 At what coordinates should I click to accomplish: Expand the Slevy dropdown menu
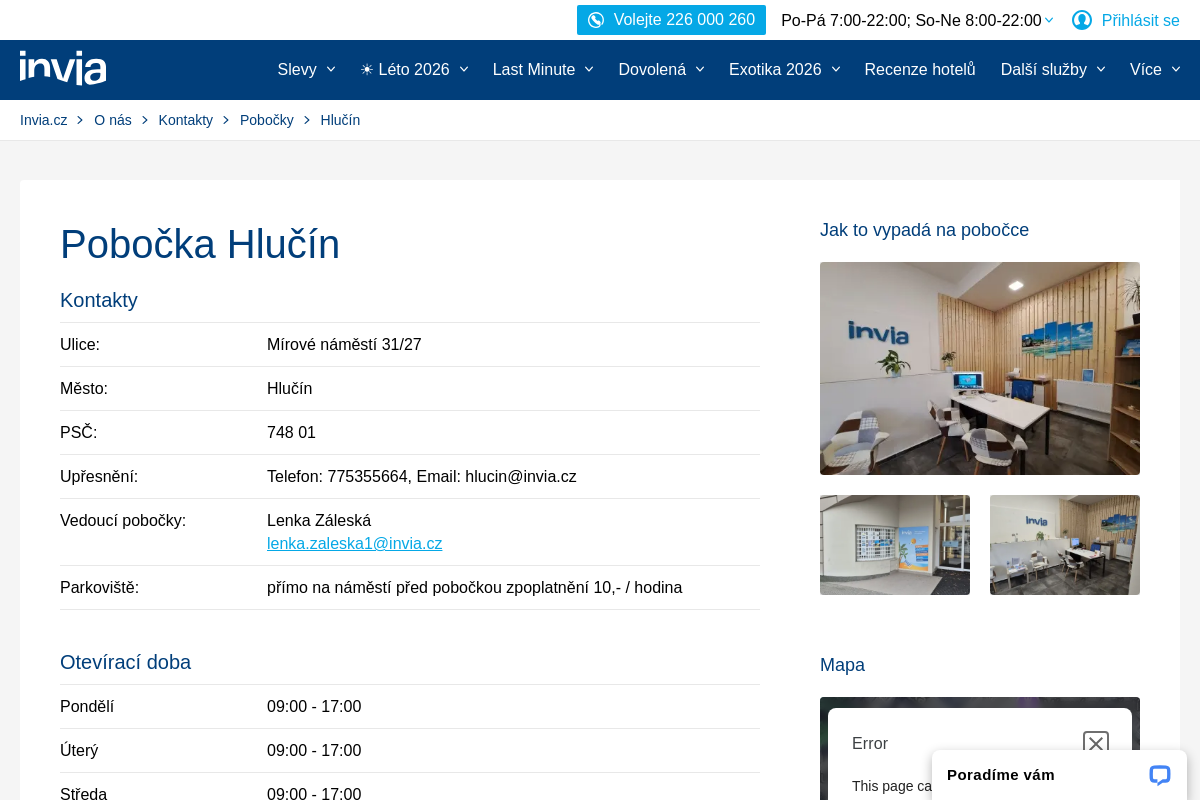coord(306,69)
